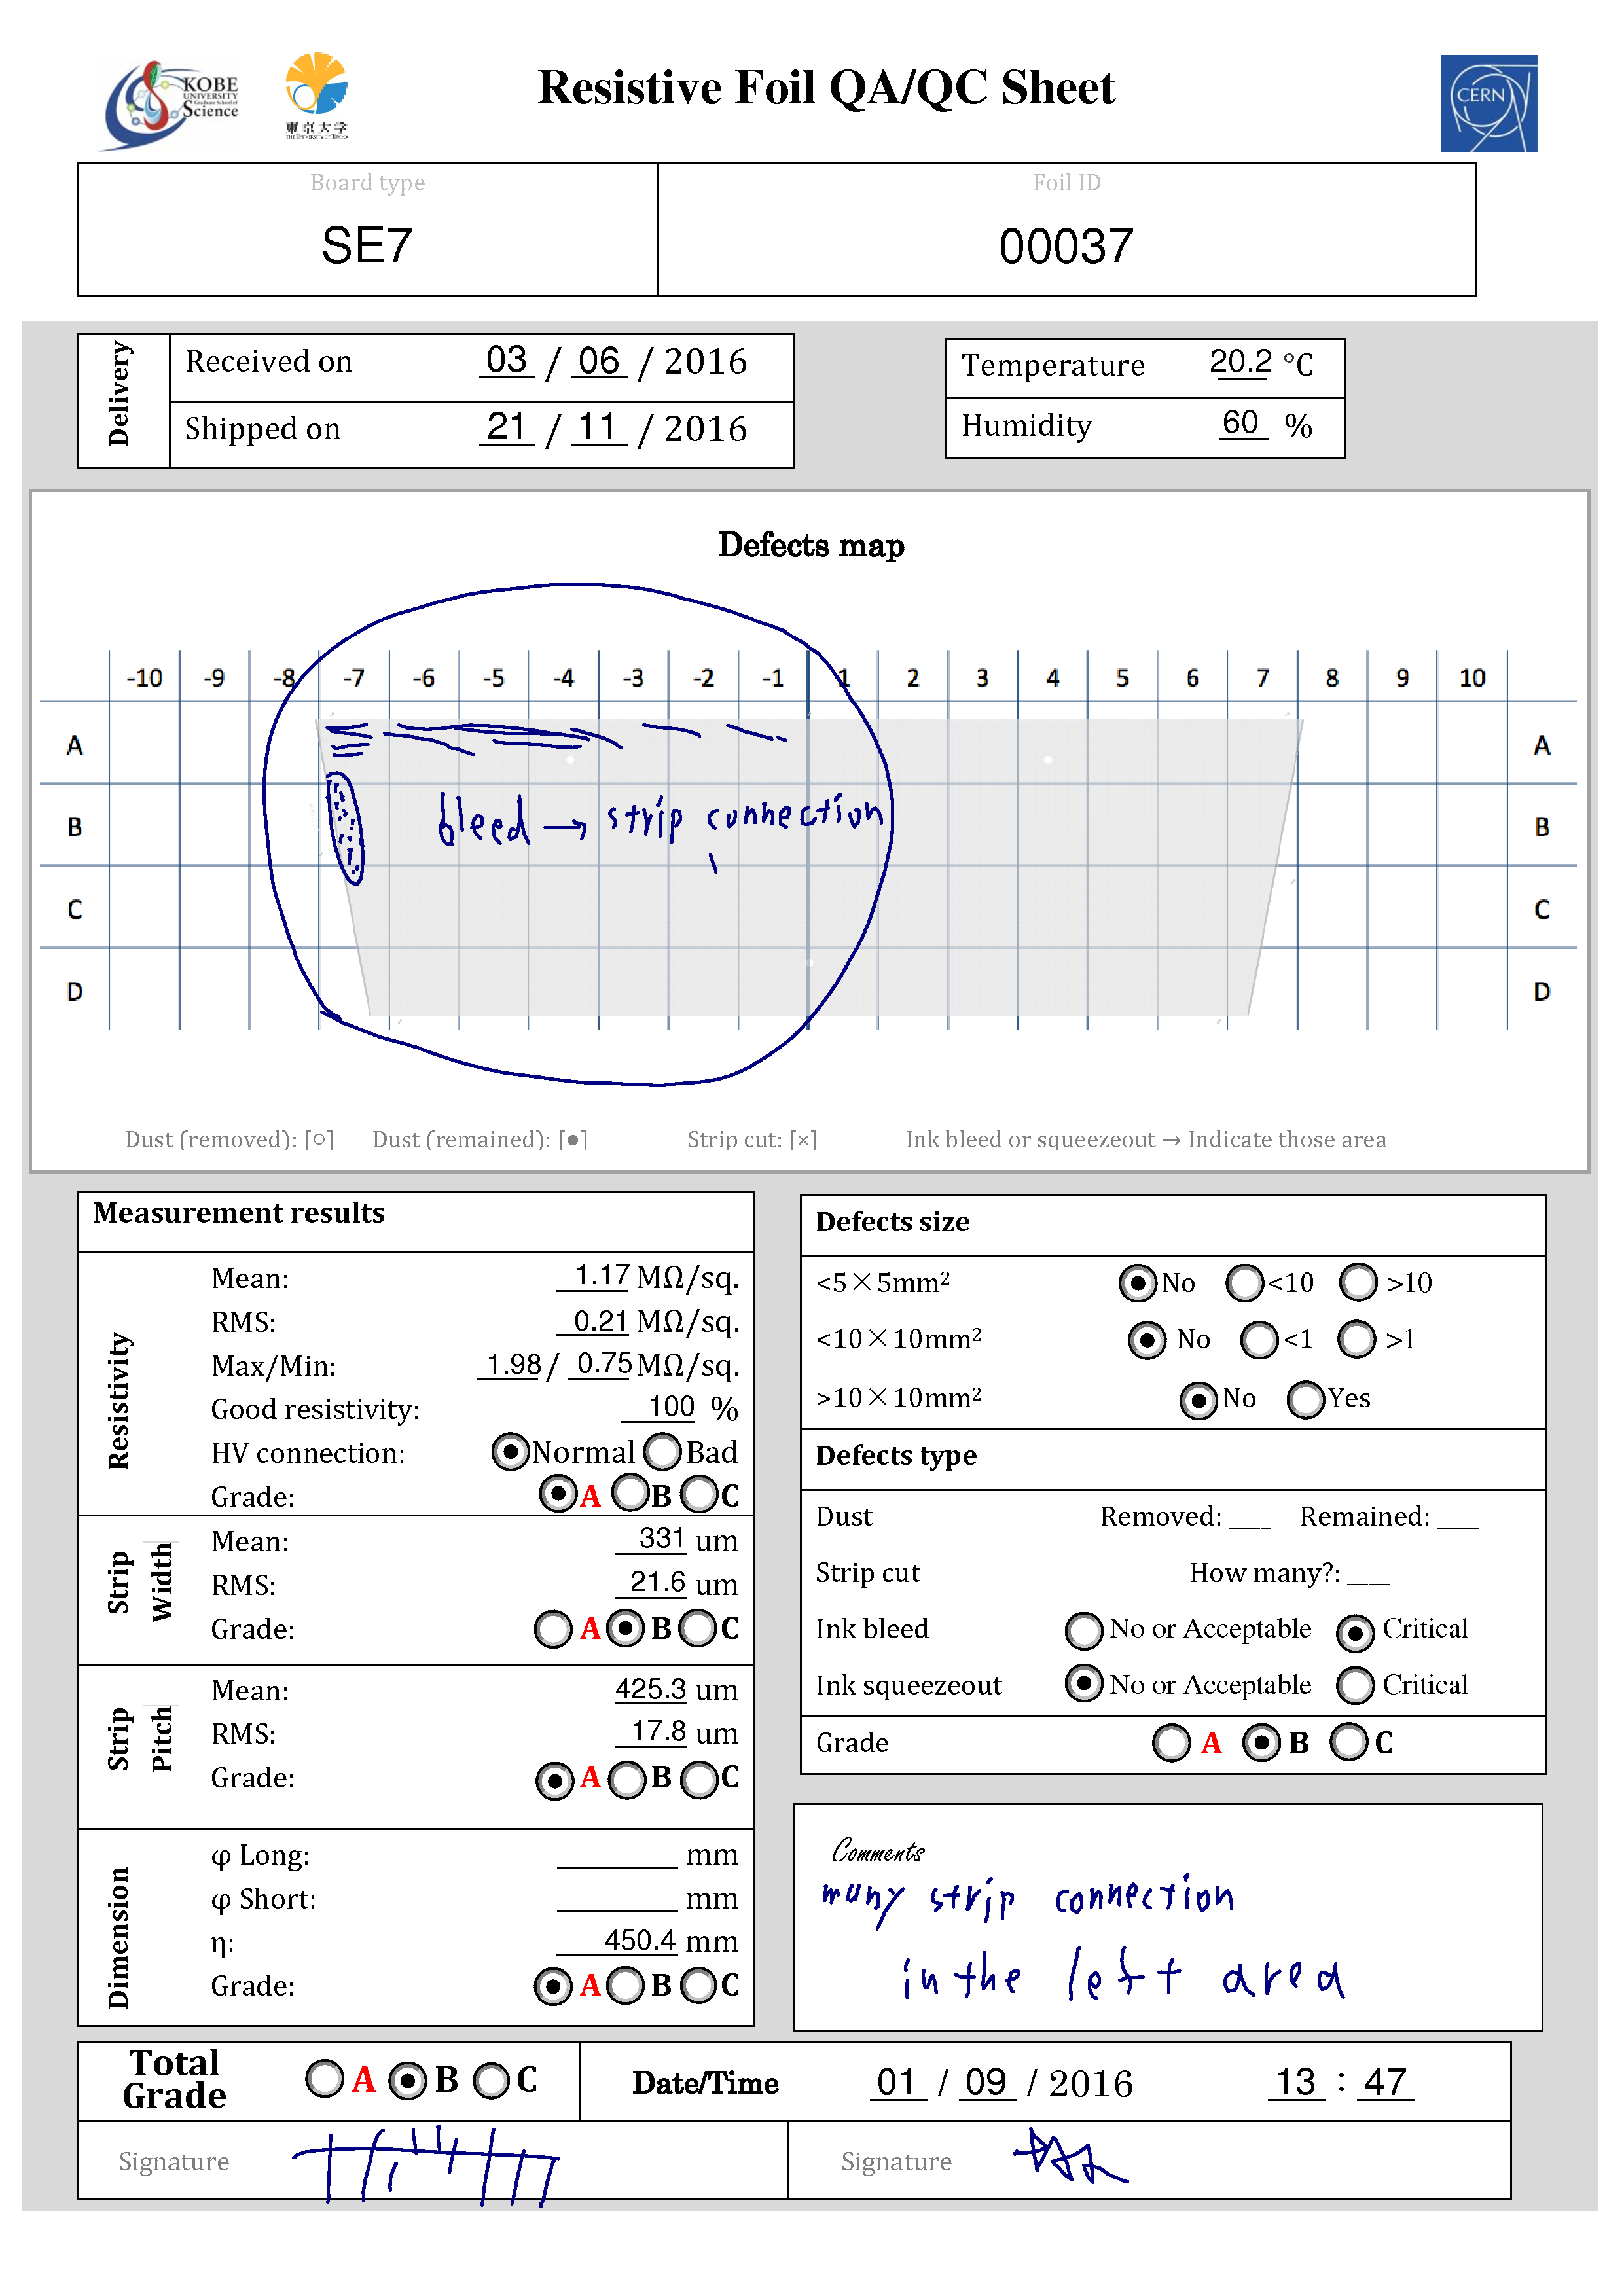
Task: Select HV connection Normal radio button
Action: coord(510,1452)
